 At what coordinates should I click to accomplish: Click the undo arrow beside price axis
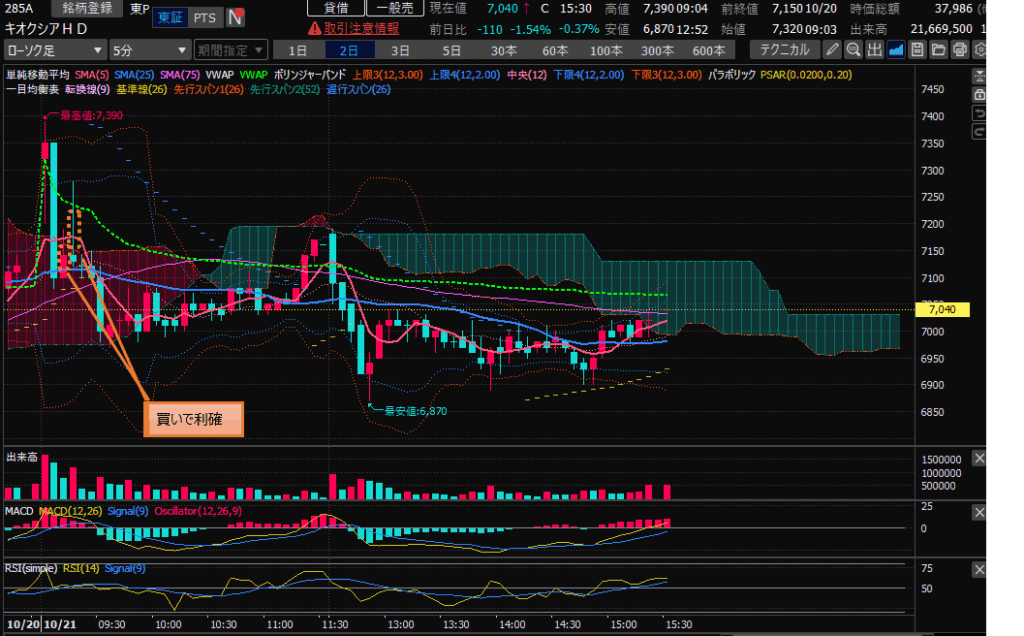click(979, 113)
